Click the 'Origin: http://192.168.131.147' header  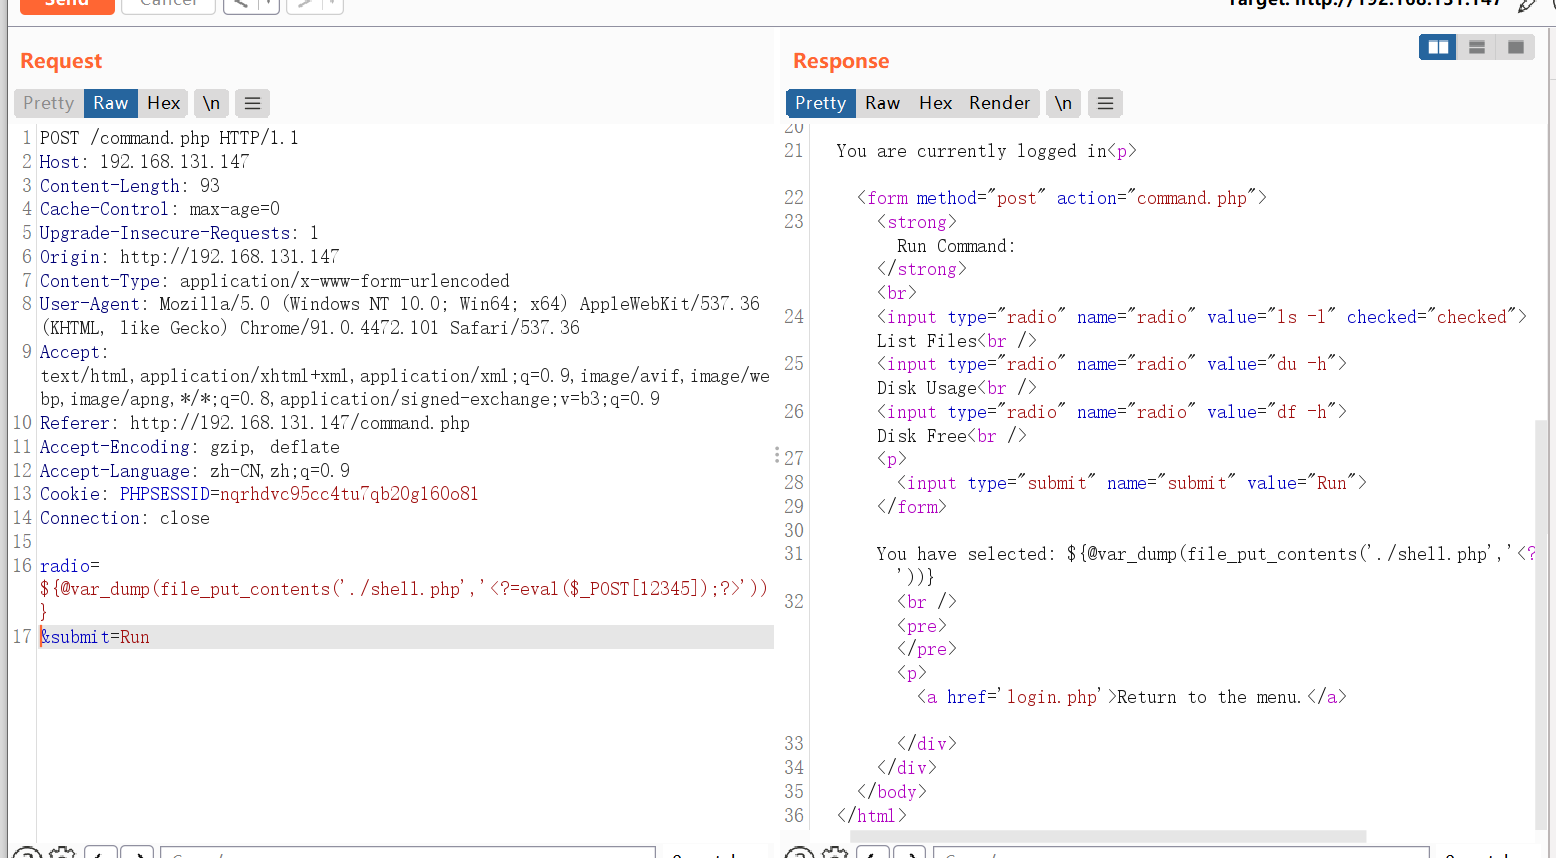coord(189,257)
